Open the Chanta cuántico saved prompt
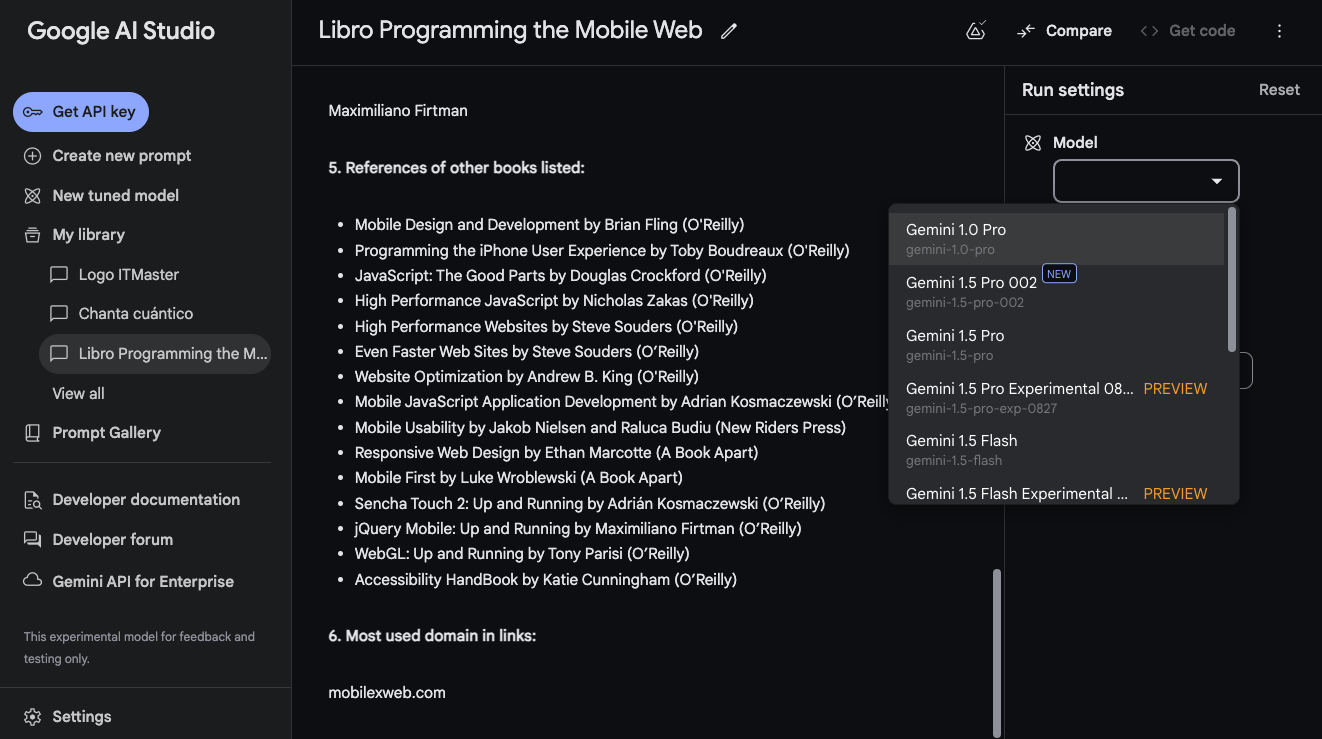Viewport: 1322px width, 739px height. tap(135, 314)
